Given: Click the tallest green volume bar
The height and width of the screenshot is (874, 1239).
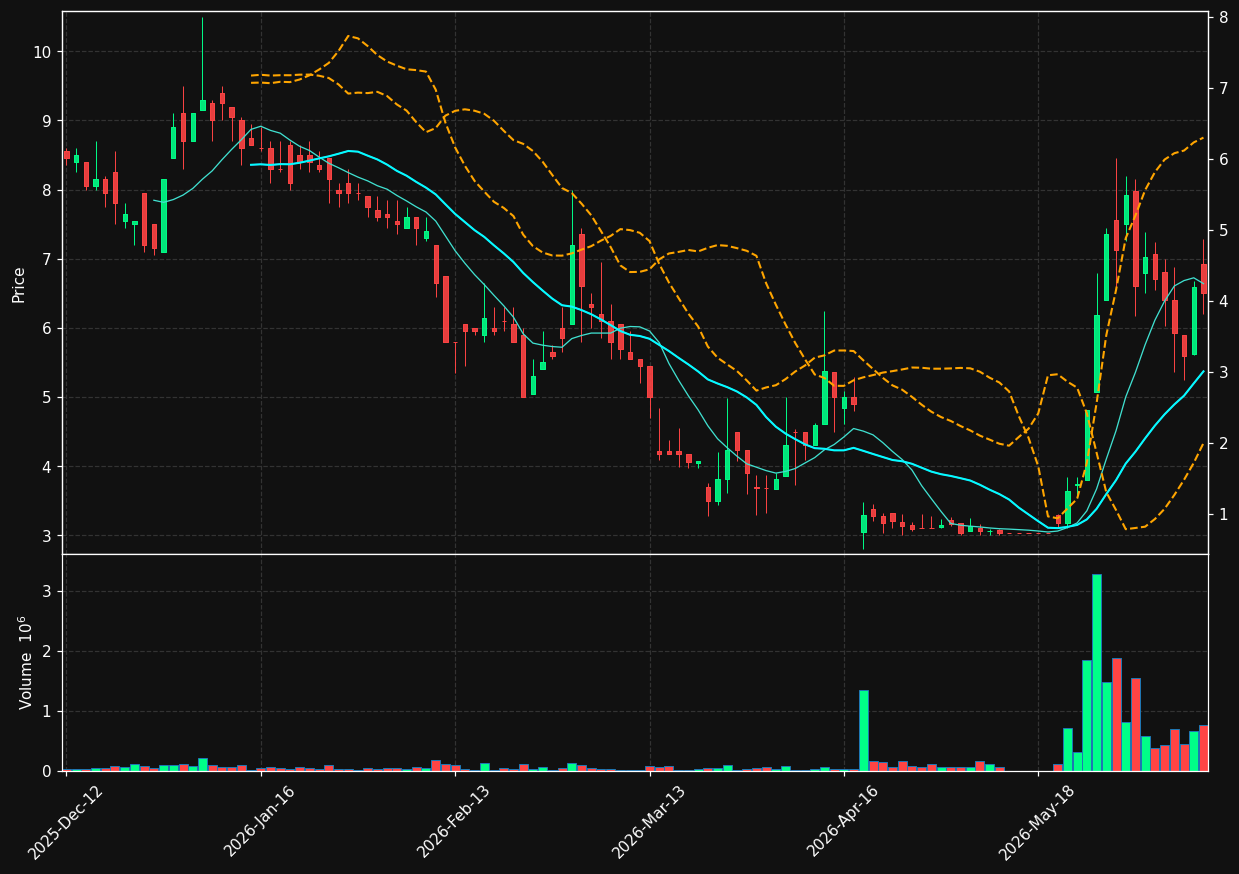Looking at the screenshot, I should (x=1097, y=673).
